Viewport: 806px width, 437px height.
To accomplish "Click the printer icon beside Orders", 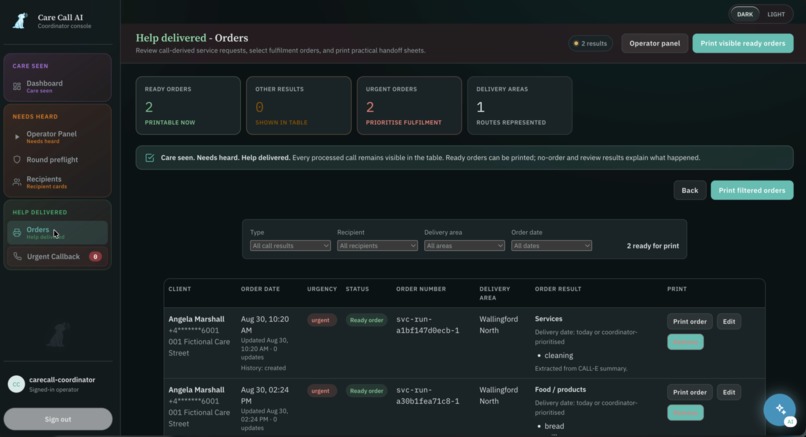I will pos(17,233).
